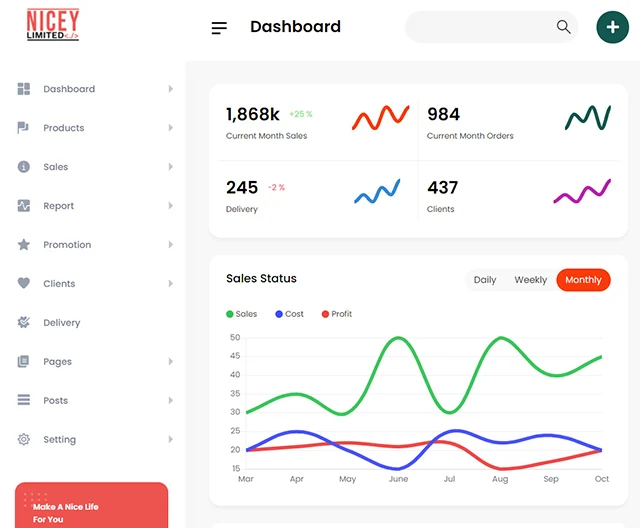Open the Dashboard menu item

click(69, 89)
